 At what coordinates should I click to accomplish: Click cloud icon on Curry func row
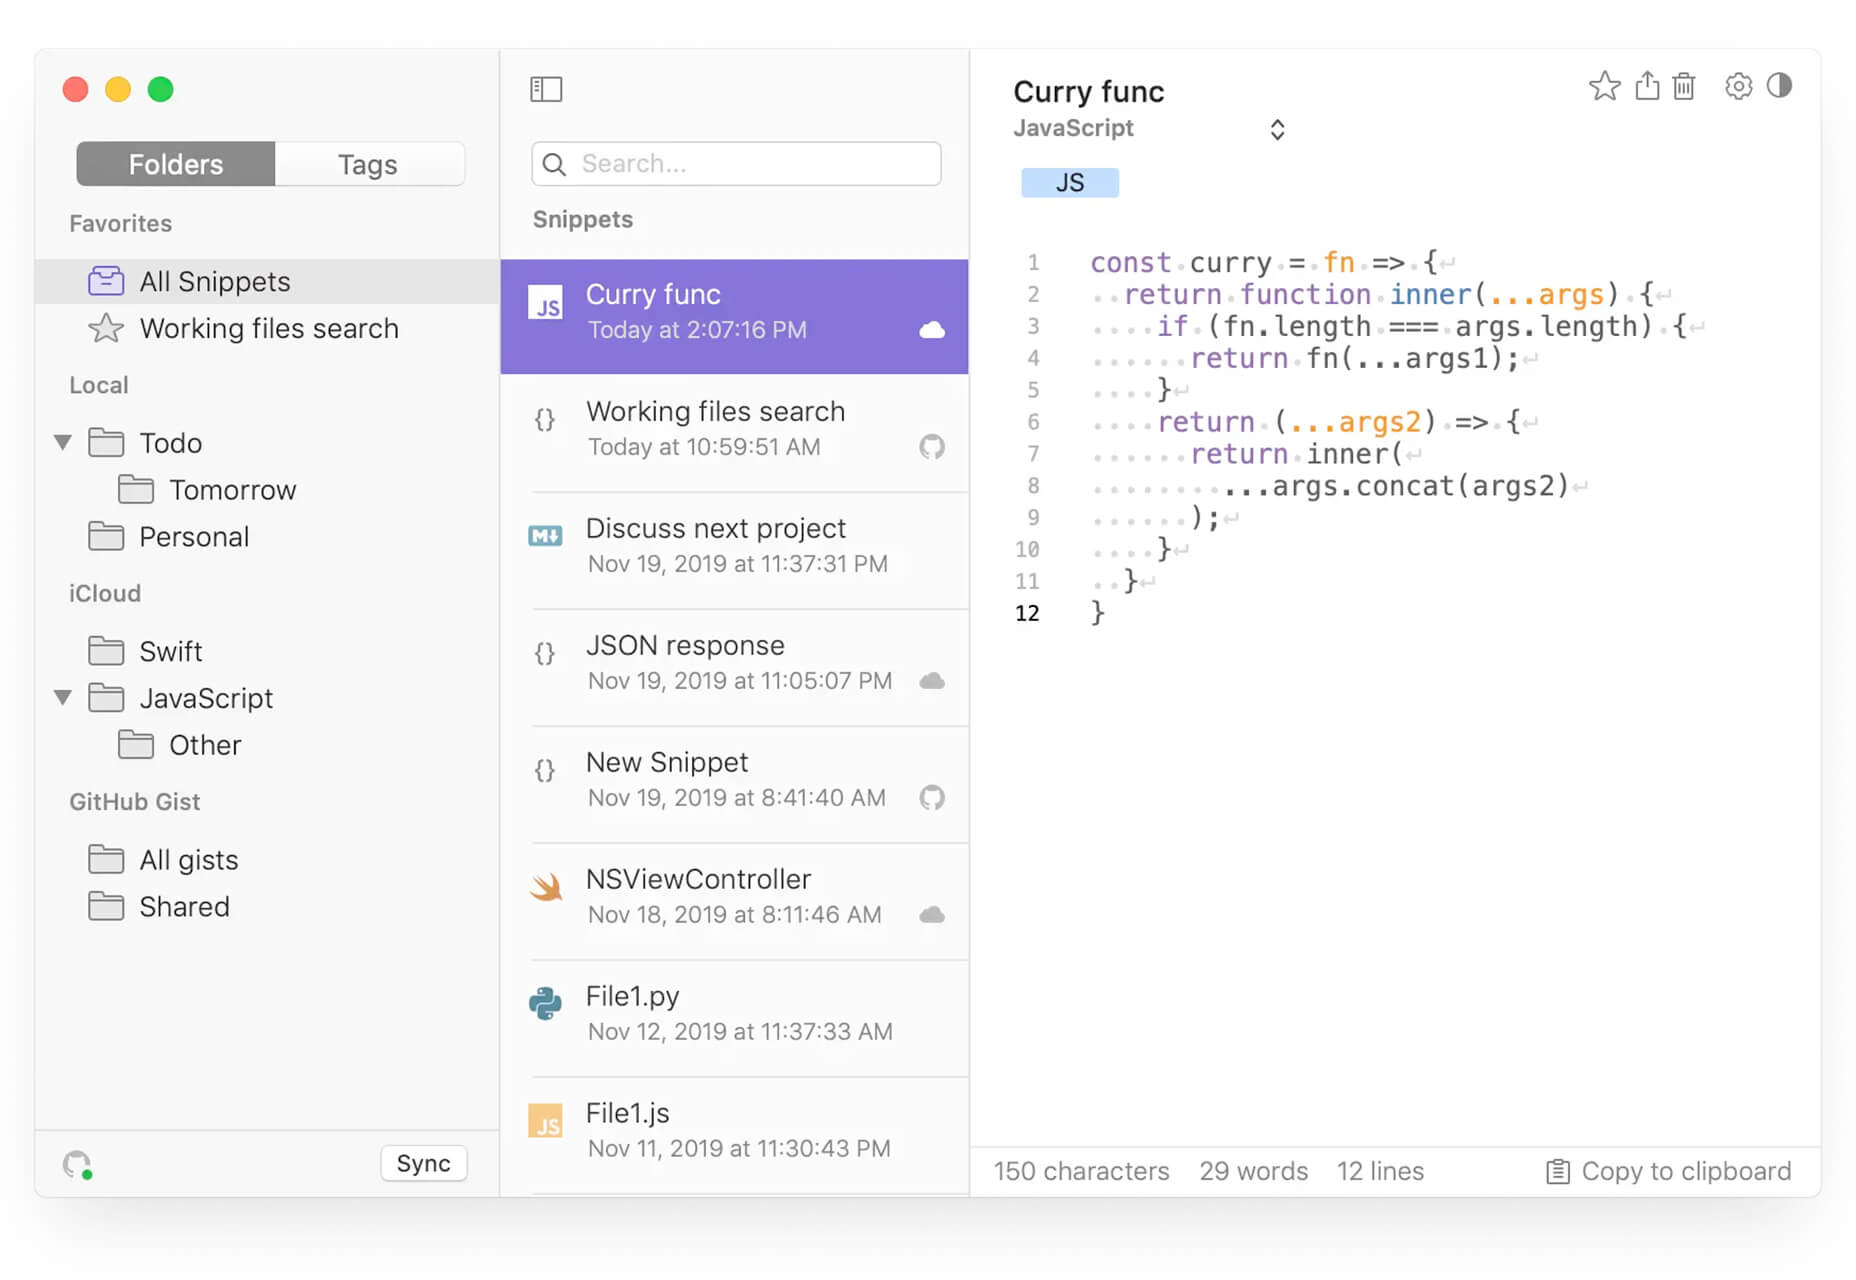point(932,330)
